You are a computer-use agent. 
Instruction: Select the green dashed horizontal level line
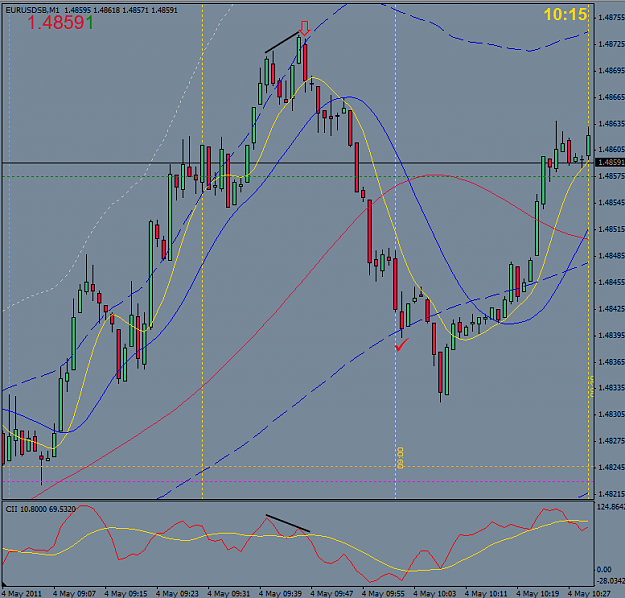coord(298,176)
